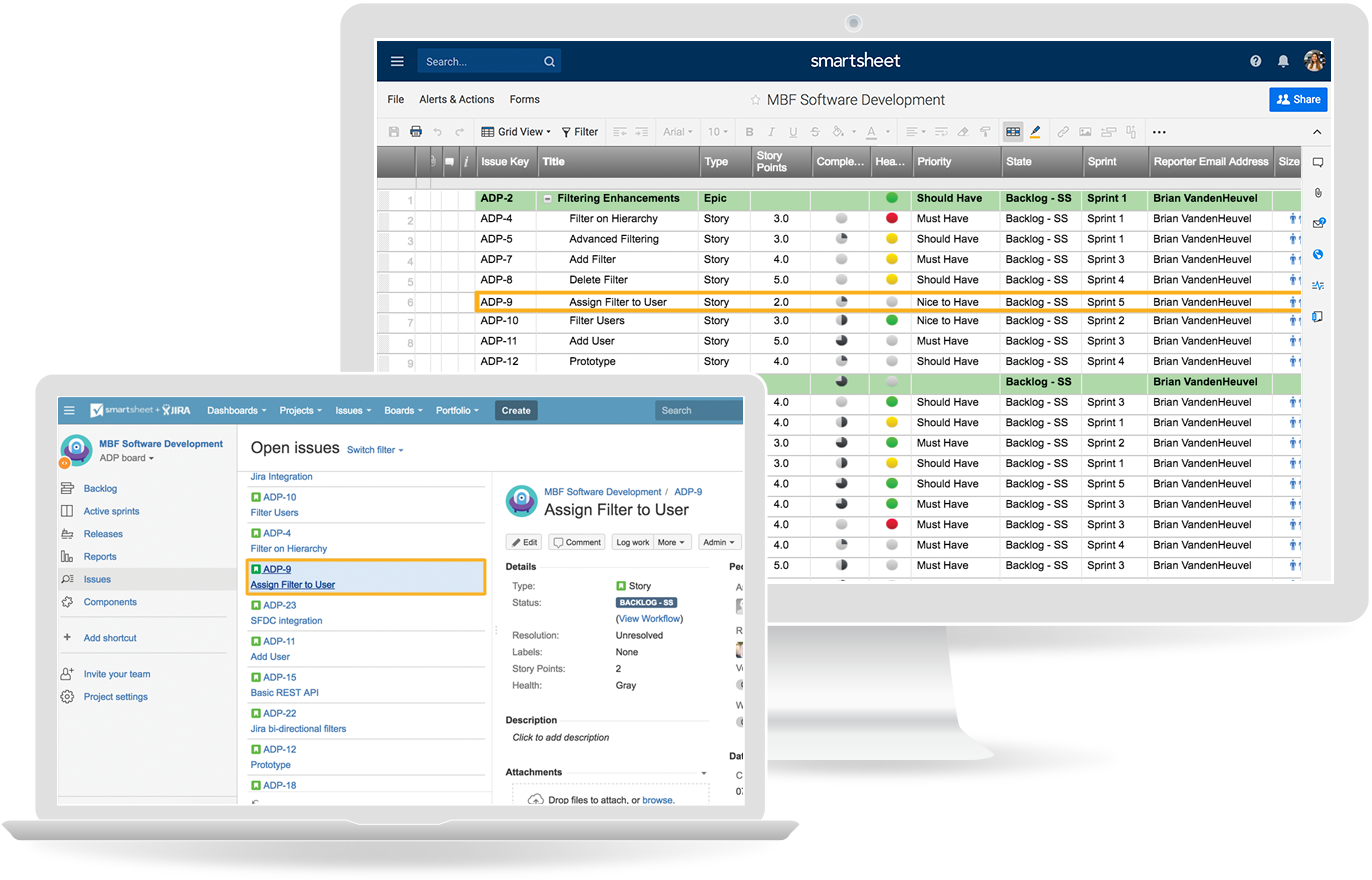Open globe publish icon on right rail
This screenshot has height=880, width=1372.
(x=1318, y=254)
